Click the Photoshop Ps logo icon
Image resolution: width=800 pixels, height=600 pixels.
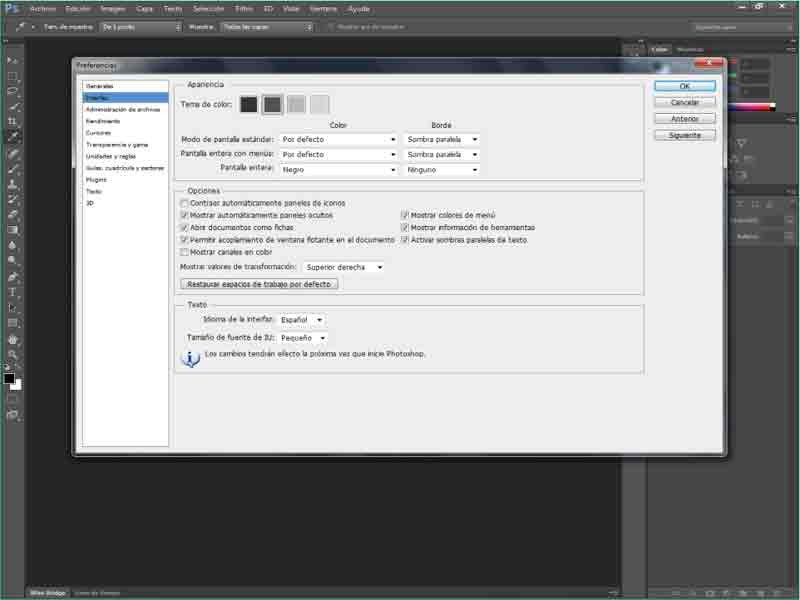click(11, 8)
